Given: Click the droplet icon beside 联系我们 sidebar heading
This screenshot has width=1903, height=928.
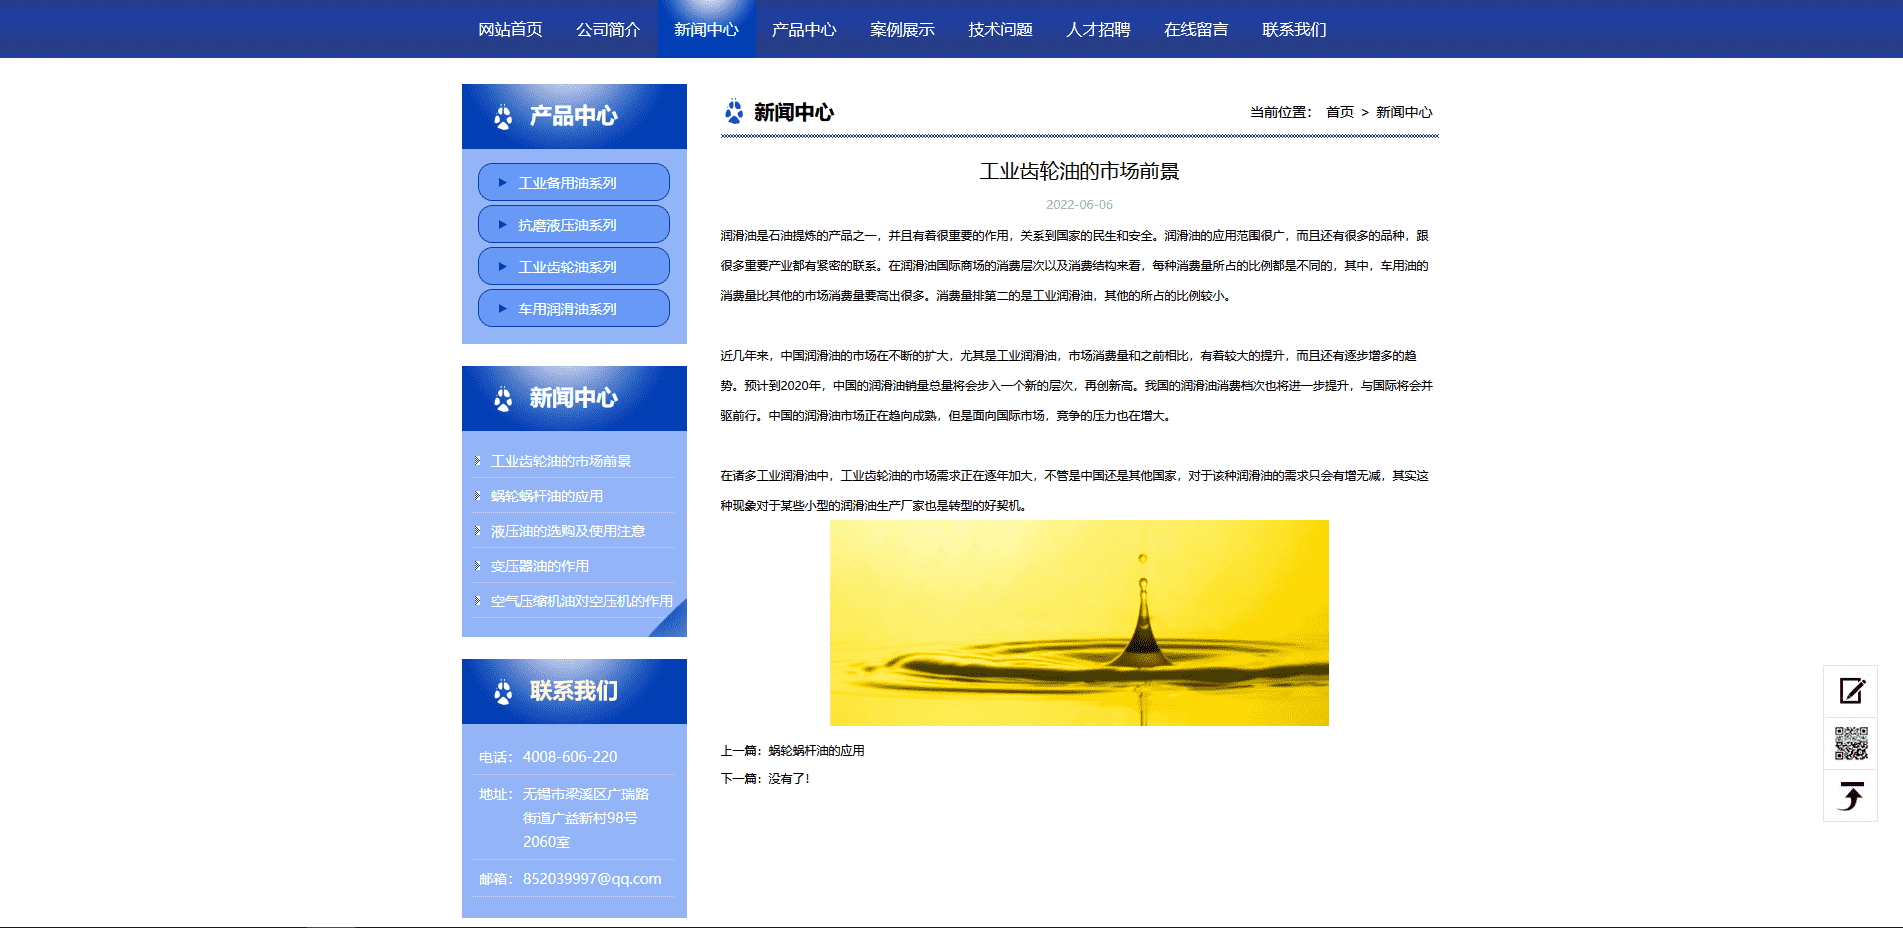Looking at the screenshot, I should (x=503, y=692).
